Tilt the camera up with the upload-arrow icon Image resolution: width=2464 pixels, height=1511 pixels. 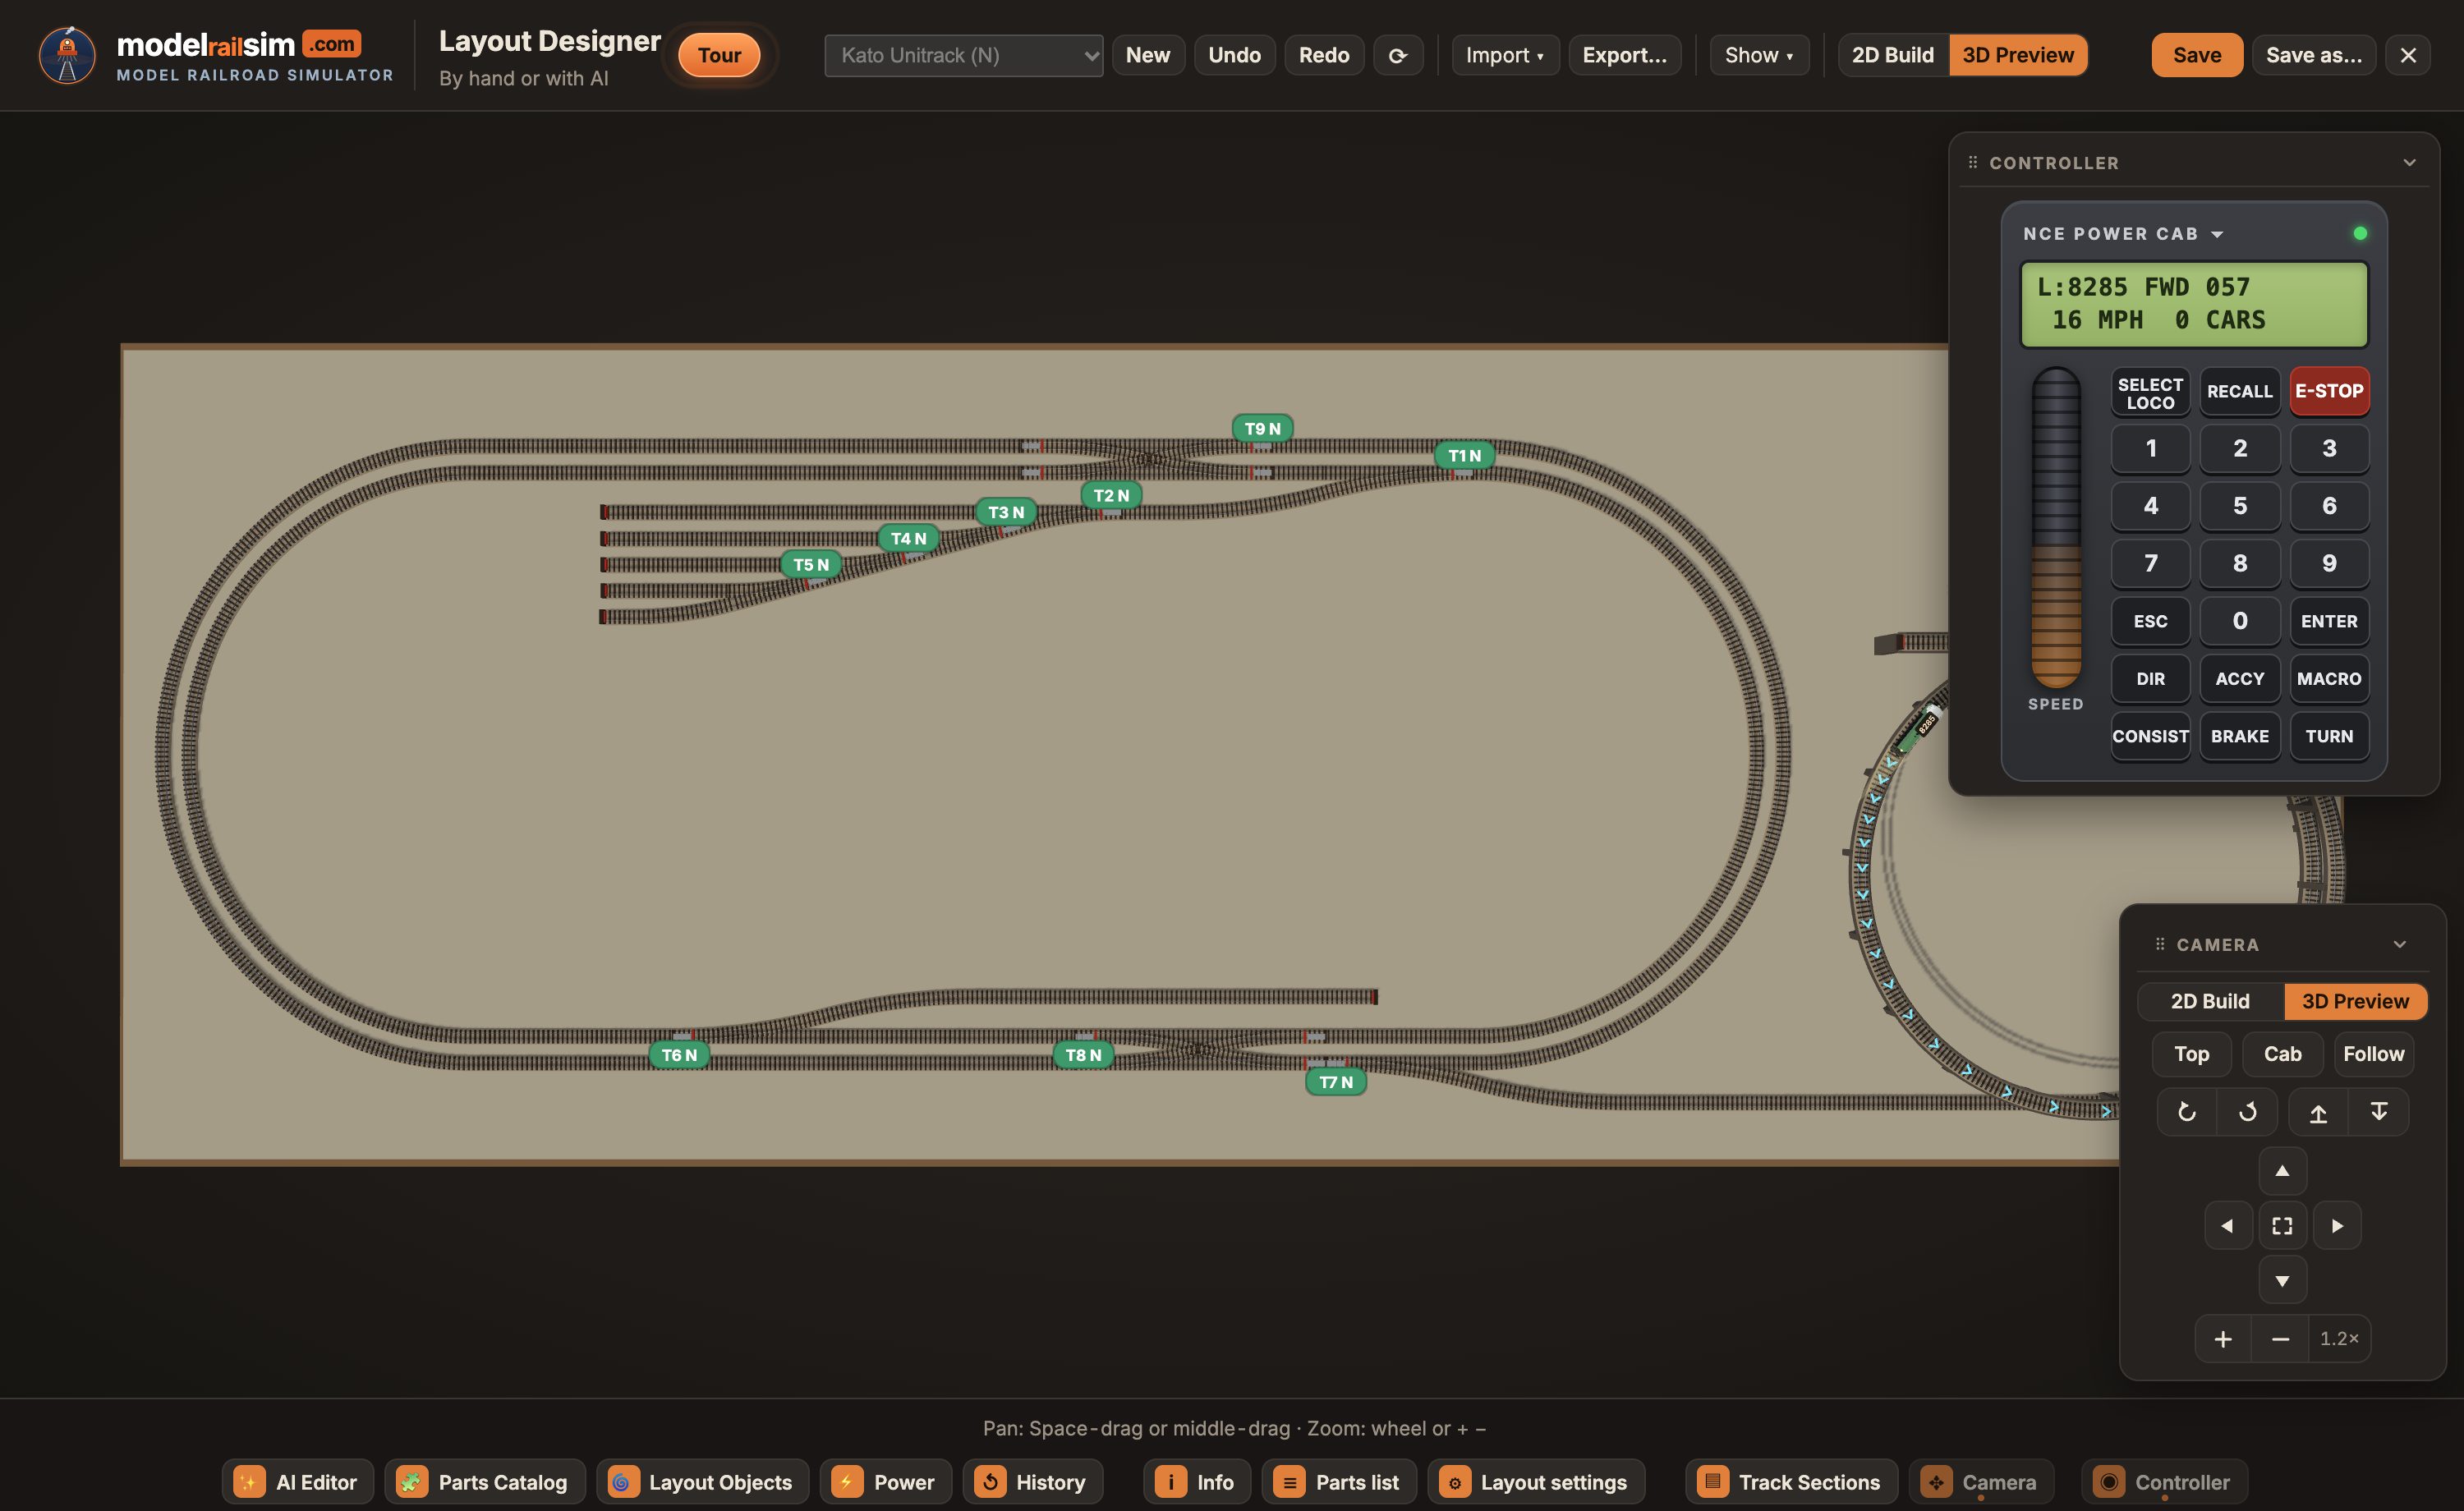click(2318, 1112)
